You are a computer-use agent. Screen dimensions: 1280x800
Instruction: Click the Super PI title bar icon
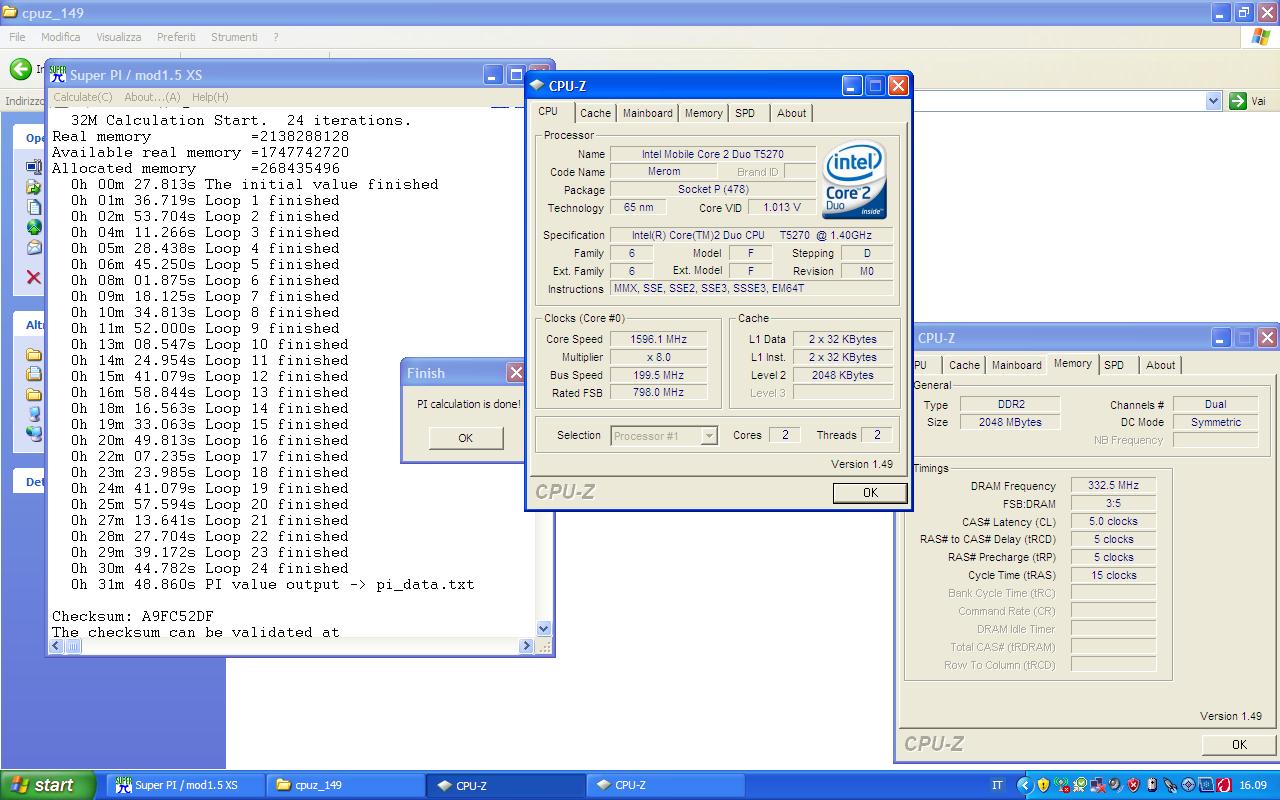[x=58, y=75]
